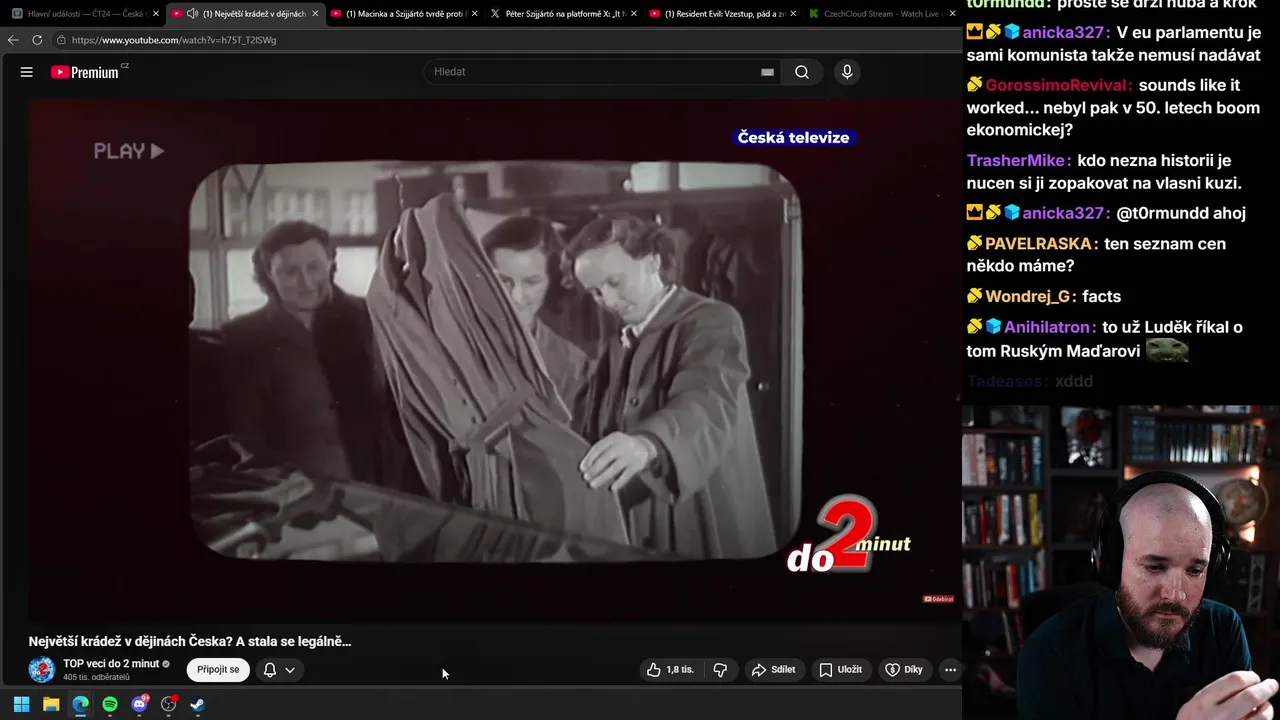Viewport: 1280px width, 720px height.
Task: Open the notification bell dropdown
Action: point(279,670)
